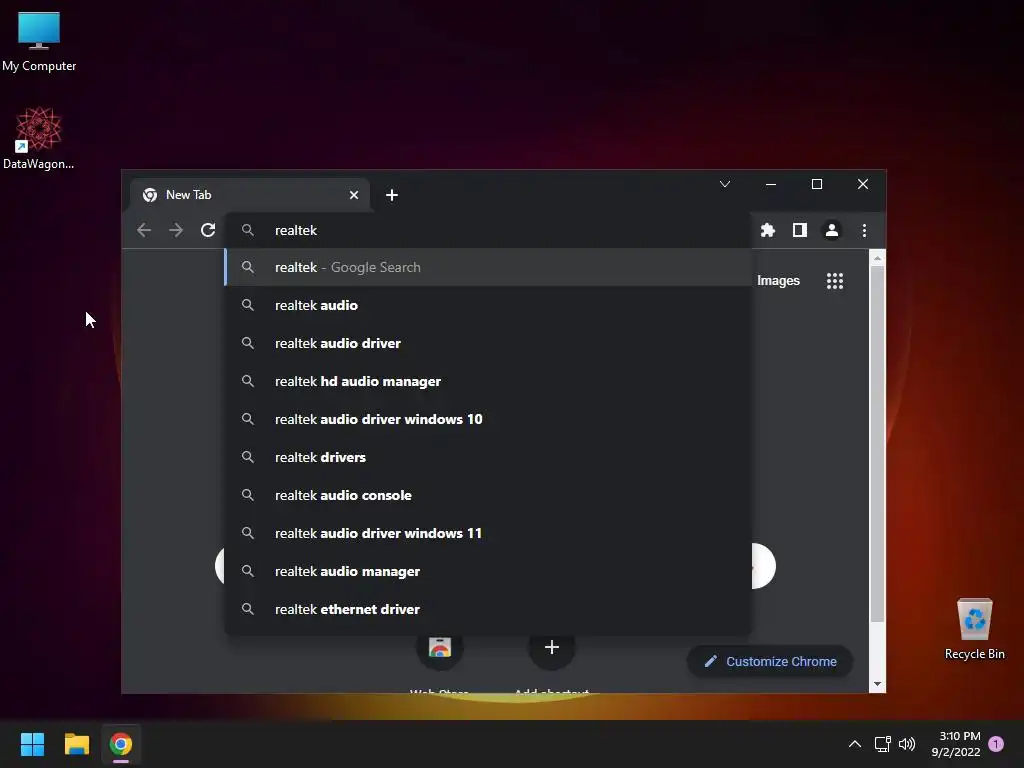Image resolution: width=1024 pixels, height=768 pixels.
Task: Reload the page with refresh icon
Action: point(208,230)
